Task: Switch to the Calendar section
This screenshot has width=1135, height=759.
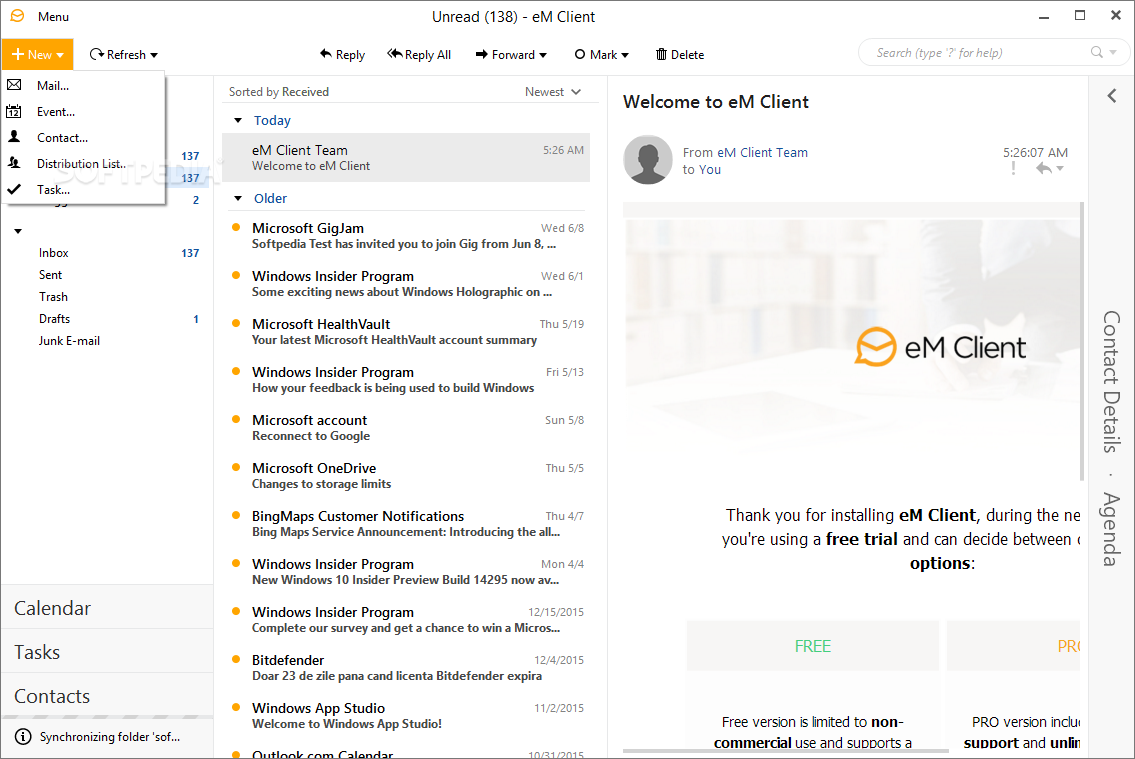Action: [107, 608]
